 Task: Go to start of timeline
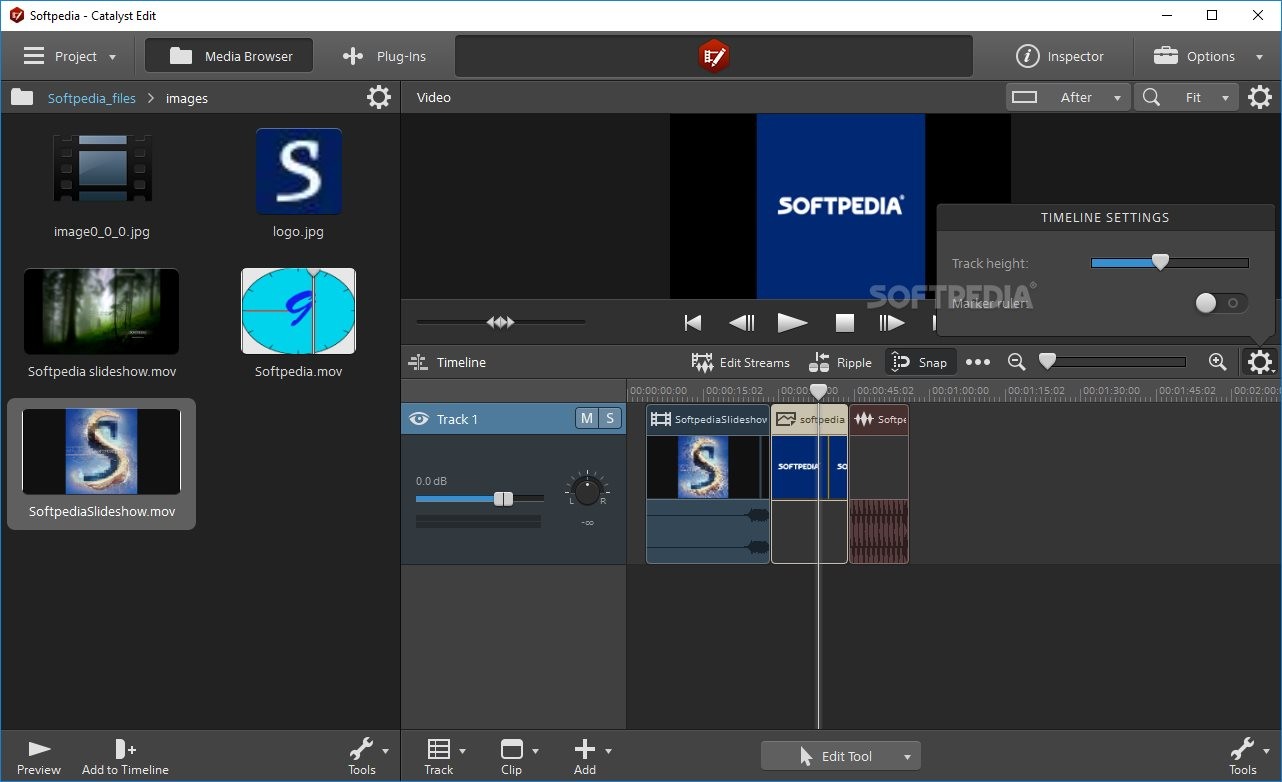(692, 322)
